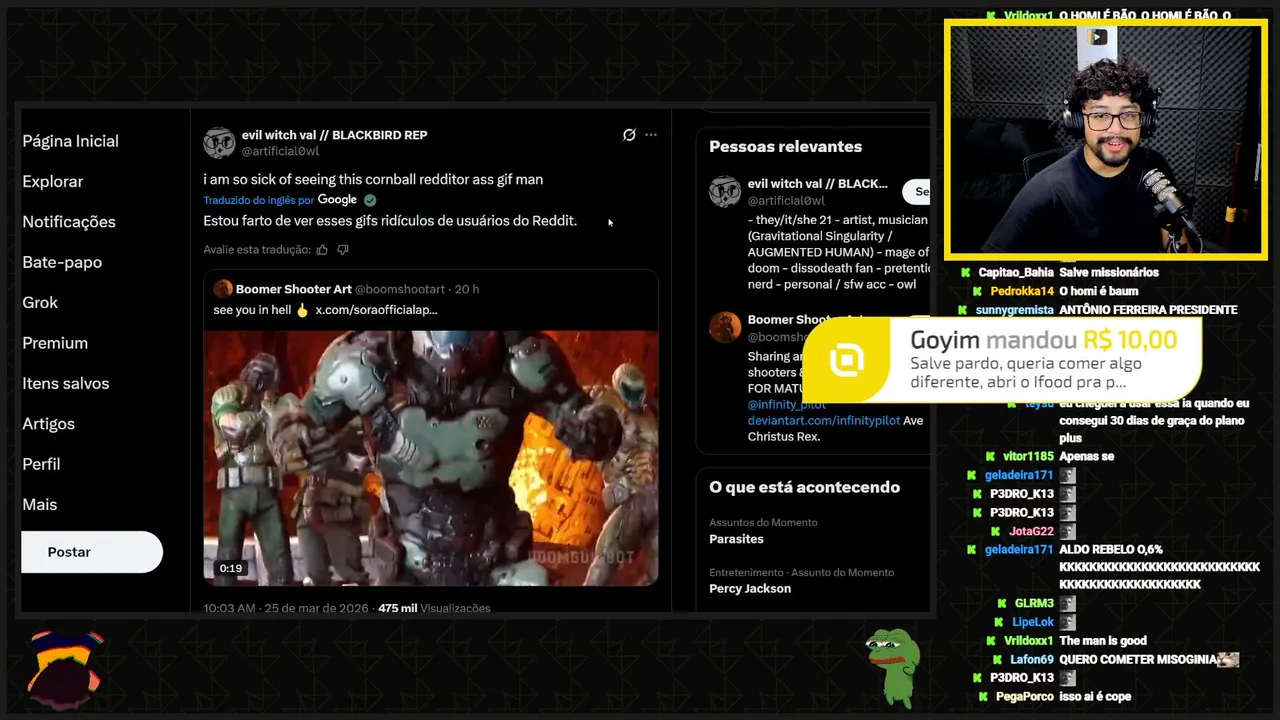Click Google translation attribution link
1280x720 pixels.
point(337,200)
